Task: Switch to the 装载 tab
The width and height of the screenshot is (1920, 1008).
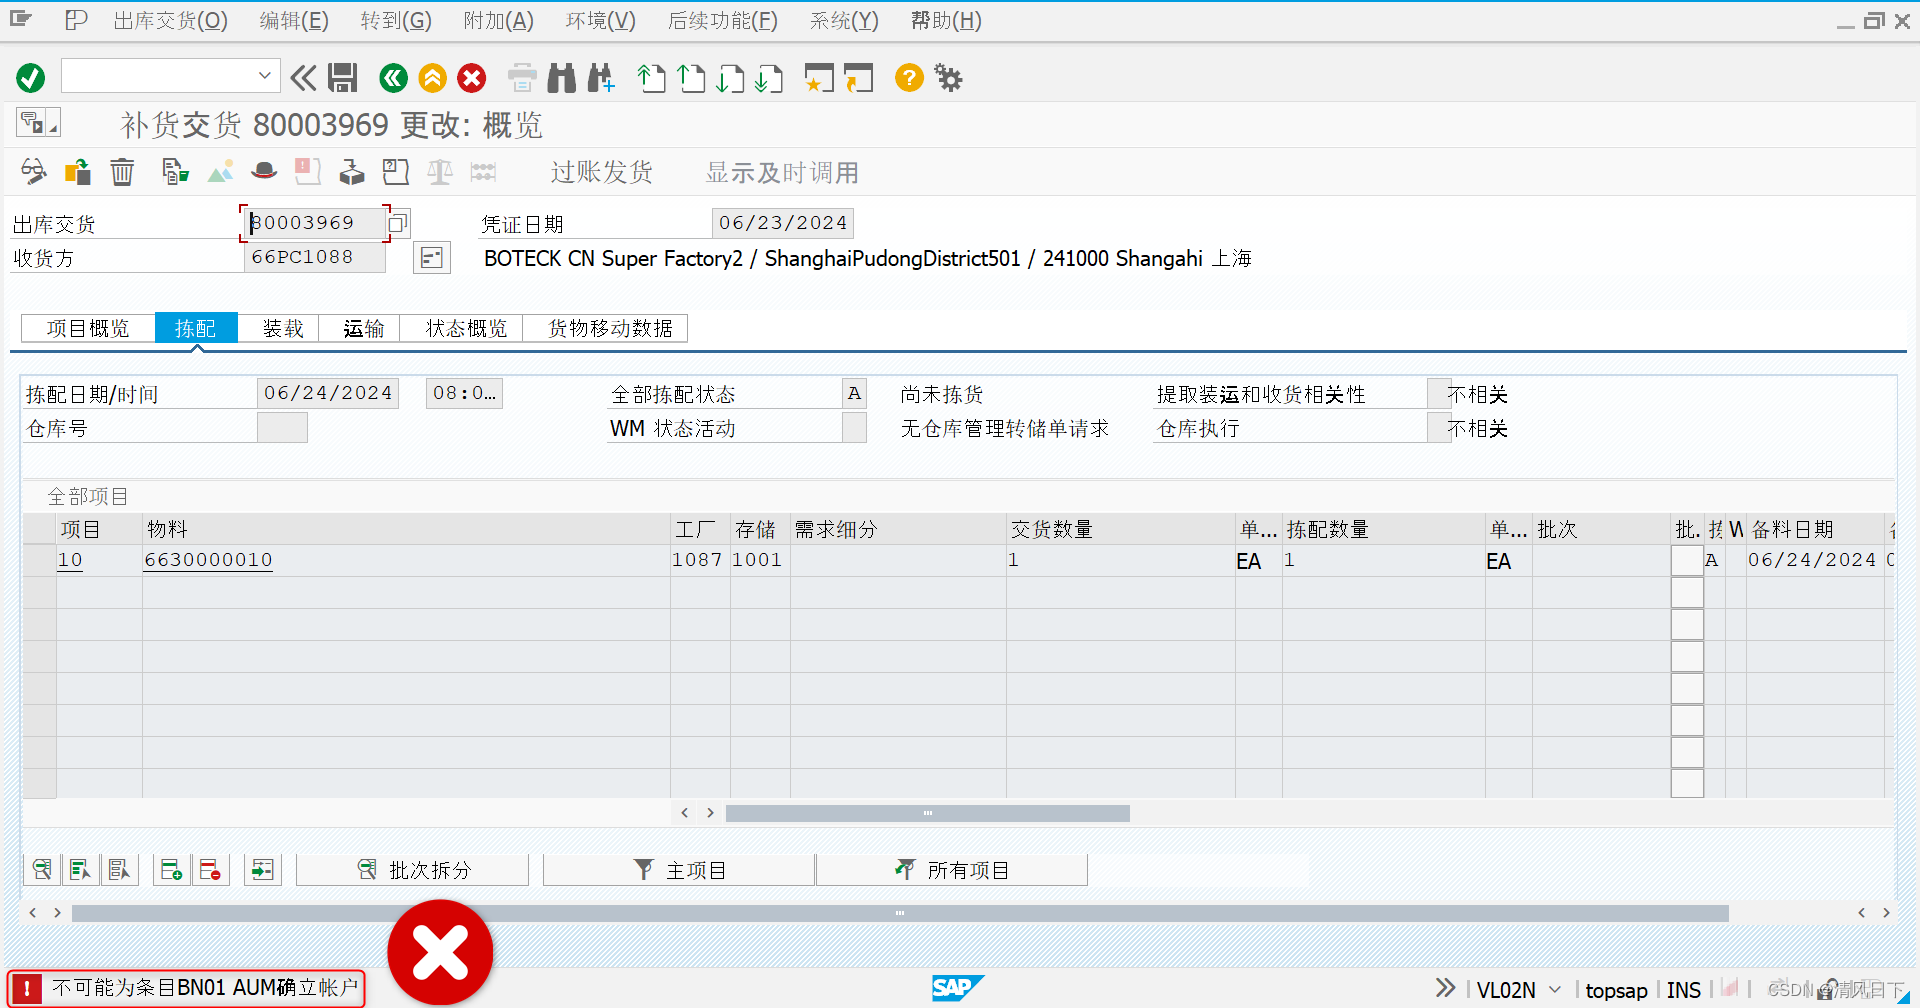Action: 281,327
